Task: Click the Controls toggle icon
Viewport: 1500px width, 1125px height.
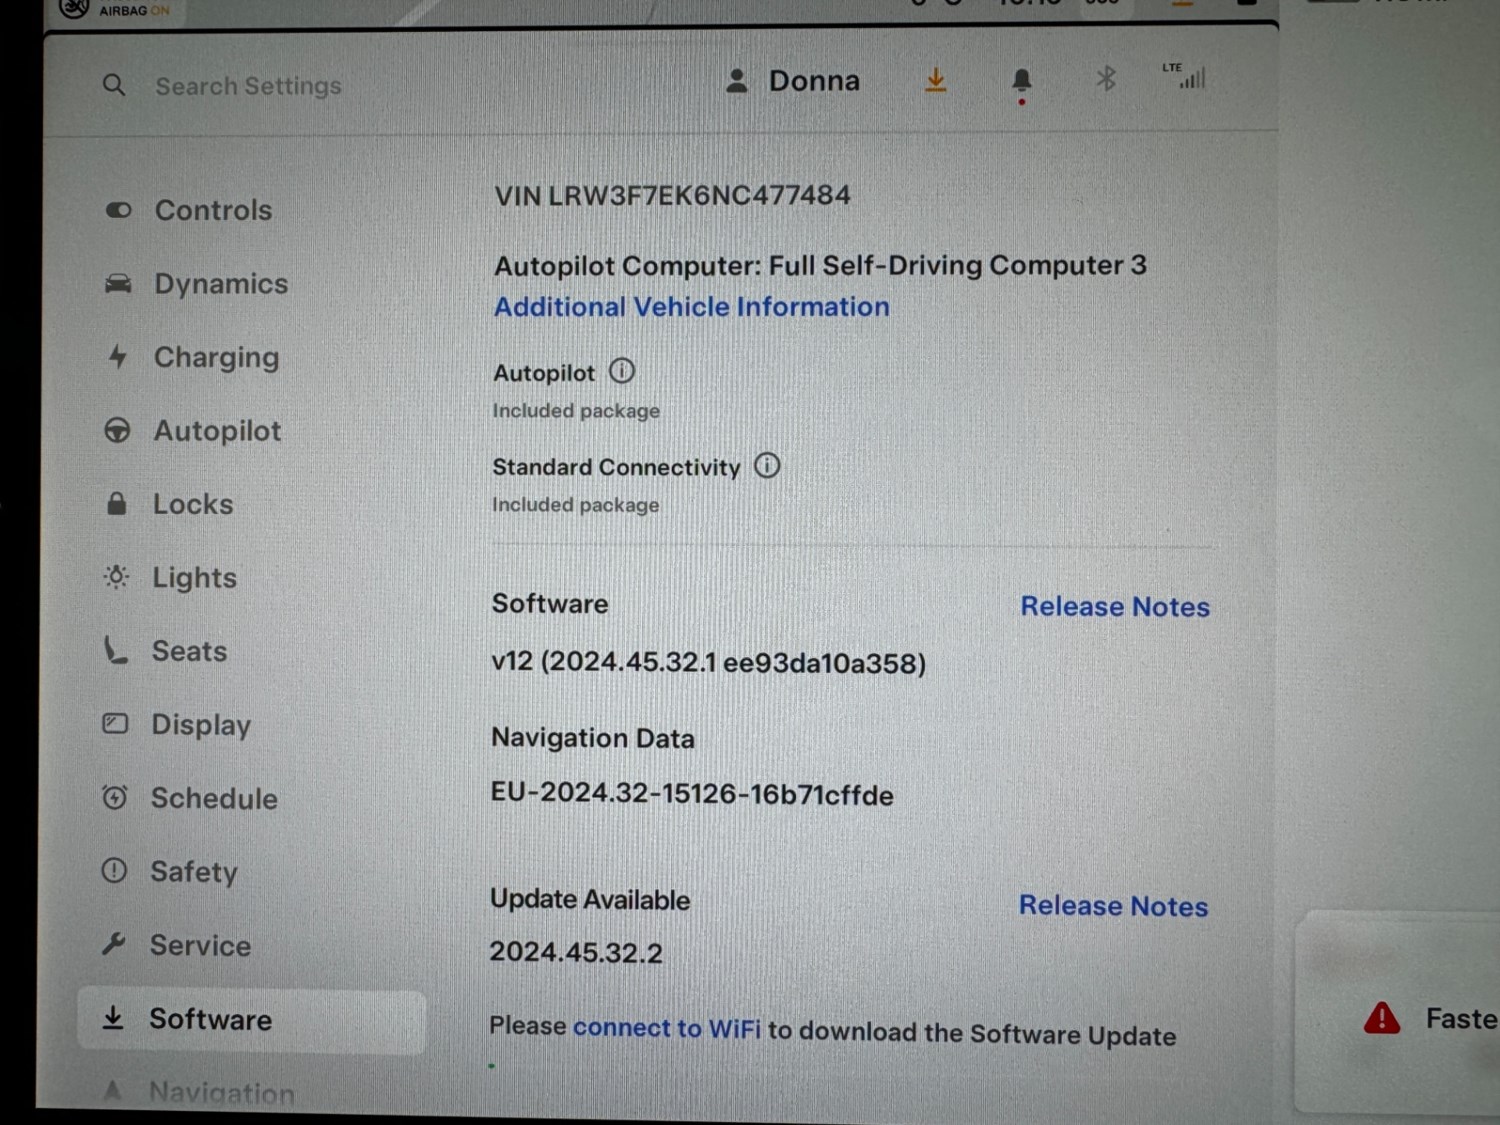Action: 118,210
